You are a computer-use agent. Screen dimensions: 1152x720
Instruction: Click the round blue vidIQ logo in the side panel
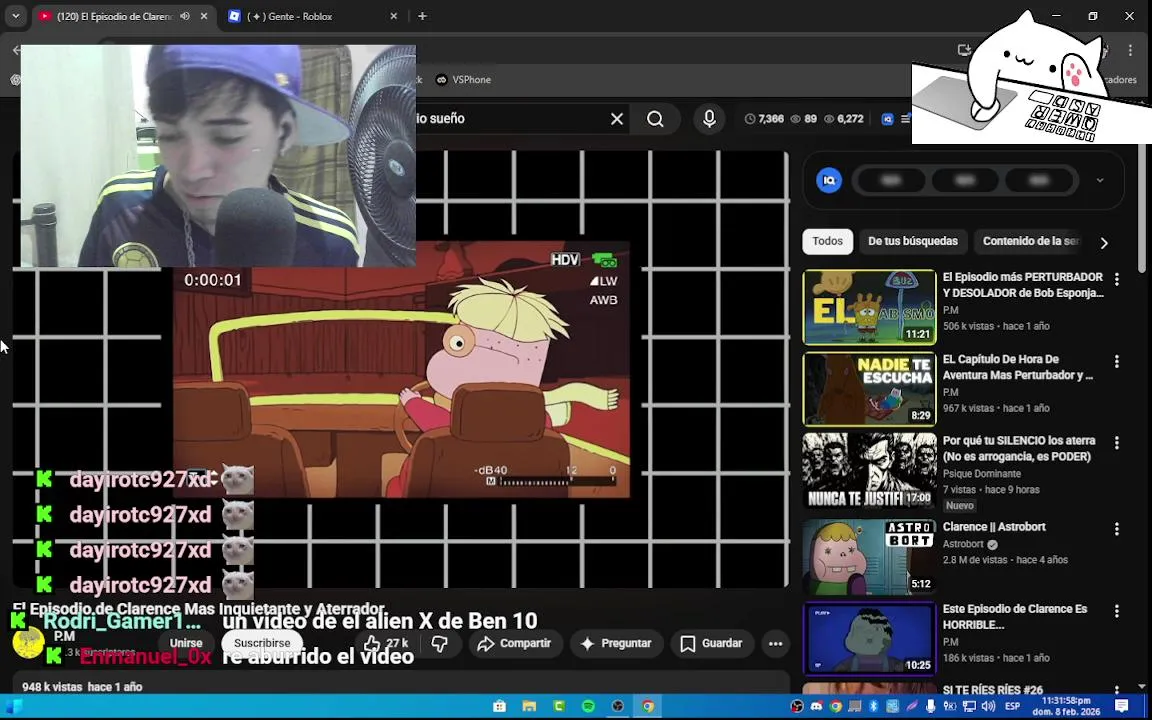pos(829,180)
